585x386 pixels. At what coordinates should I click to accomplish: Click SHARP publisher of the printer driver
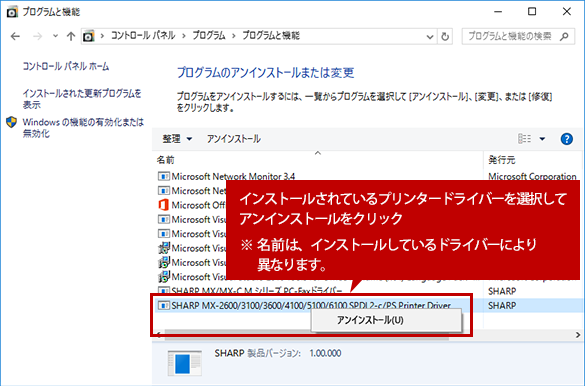(x=502, y=305)
